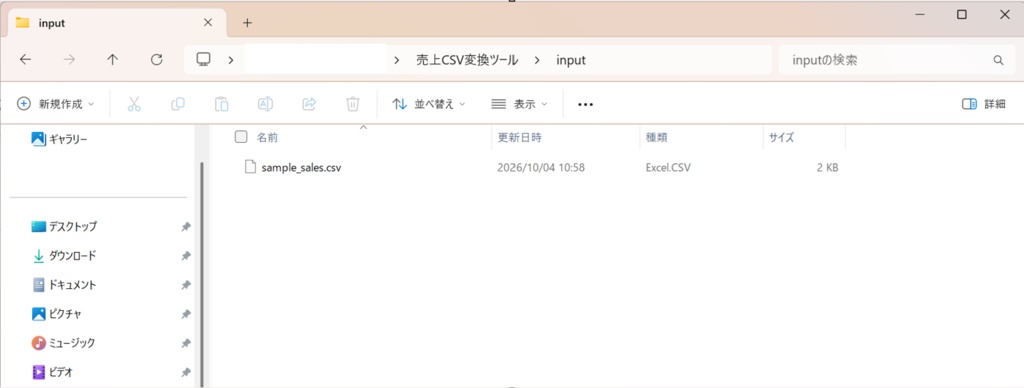Toggle the 詳細 details pane
The width and height of the screenshot is (1024, 388).
click(x=984, y=104)
